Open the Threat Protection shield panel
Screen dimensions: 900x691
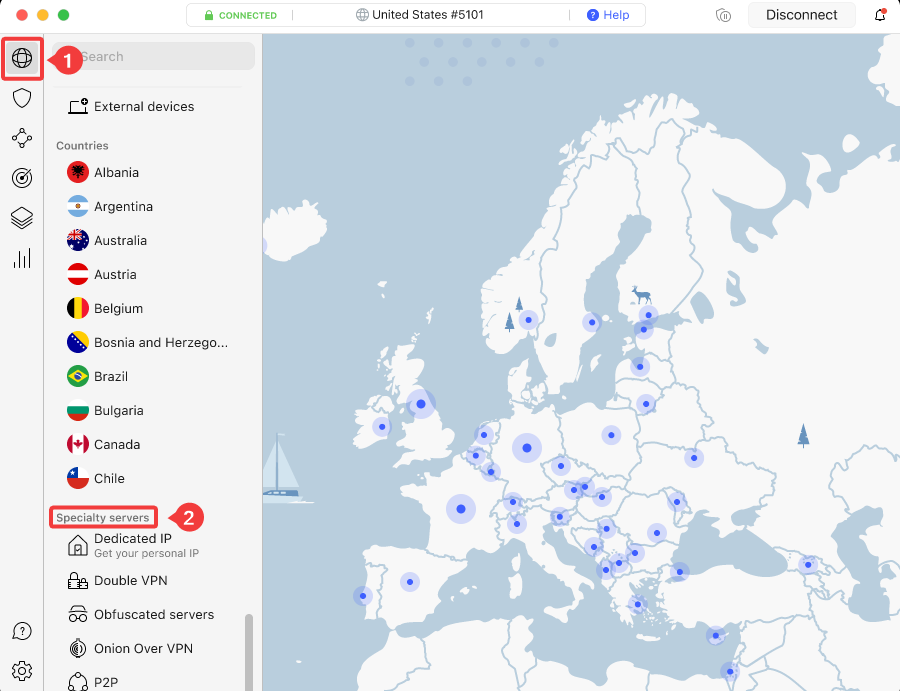pyautogui.click(x=22, y=98)
